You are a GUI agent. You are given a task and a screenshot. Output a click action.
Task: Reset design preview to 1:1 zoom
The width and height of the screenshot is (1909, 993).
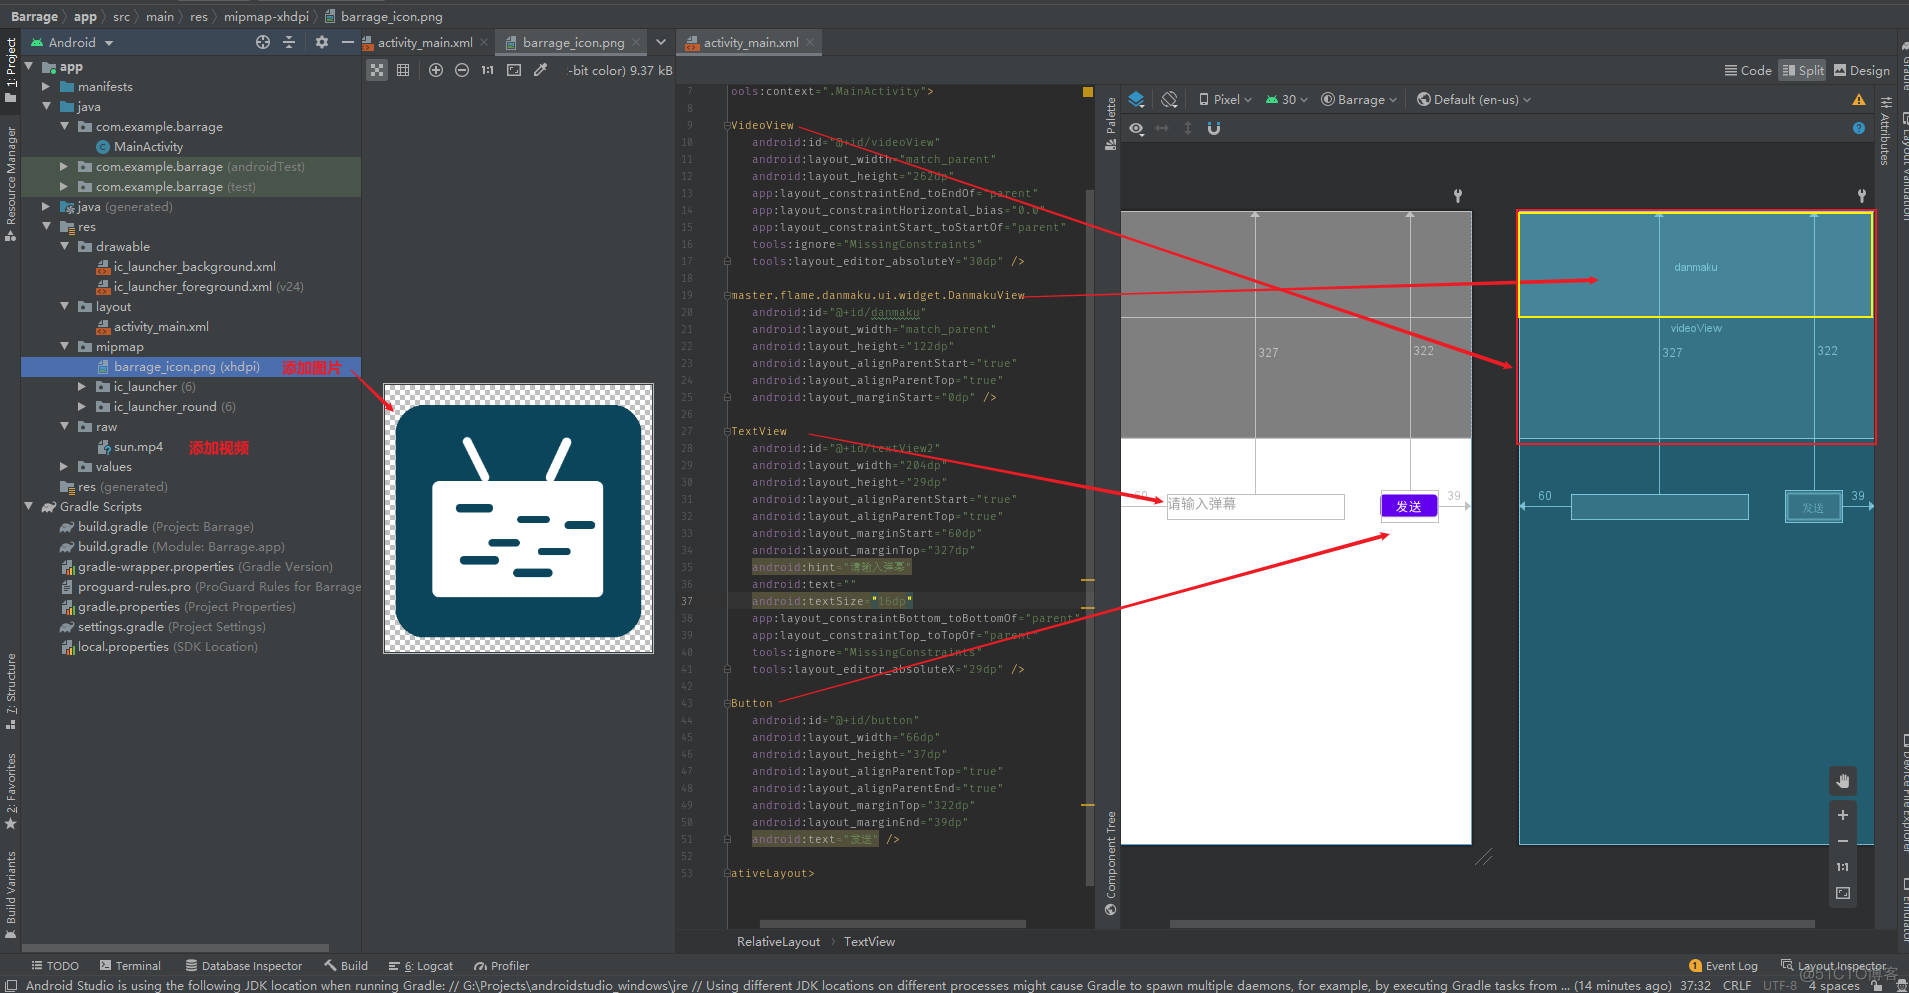(x=1843, y=867)
